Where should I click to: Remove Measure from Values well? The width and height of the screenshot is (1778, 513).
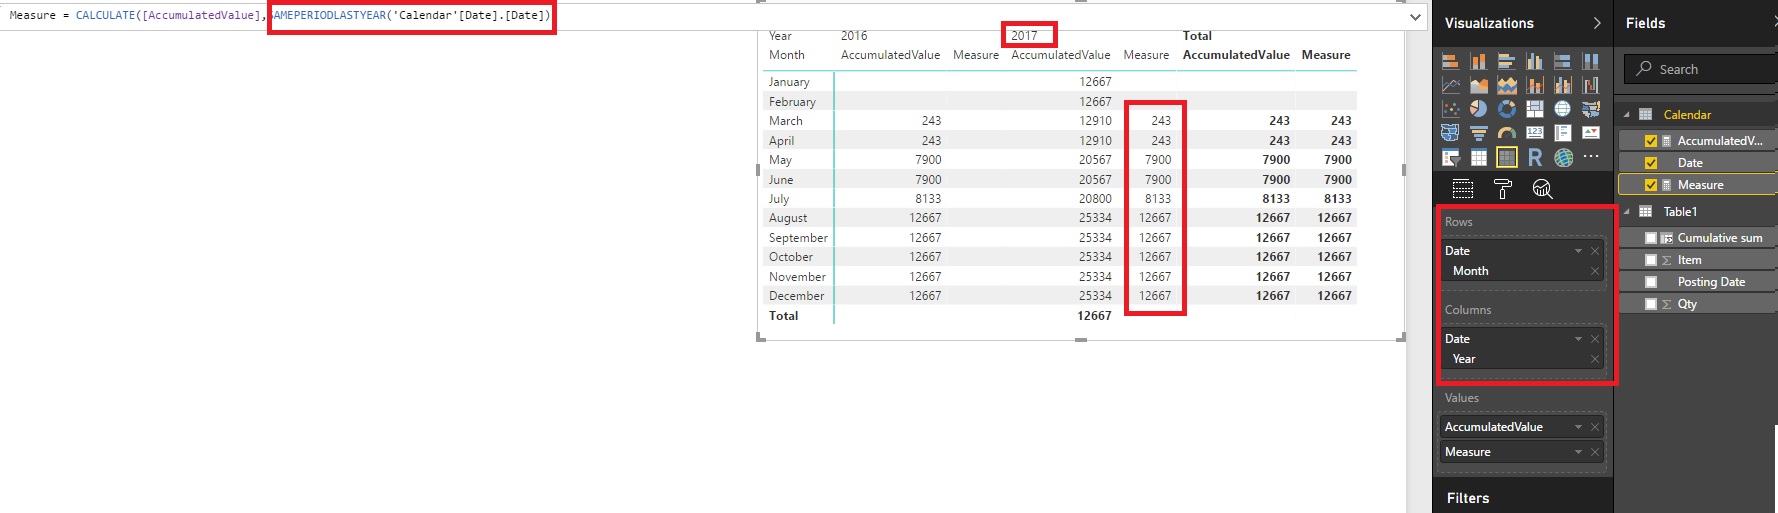[1595, 452]
